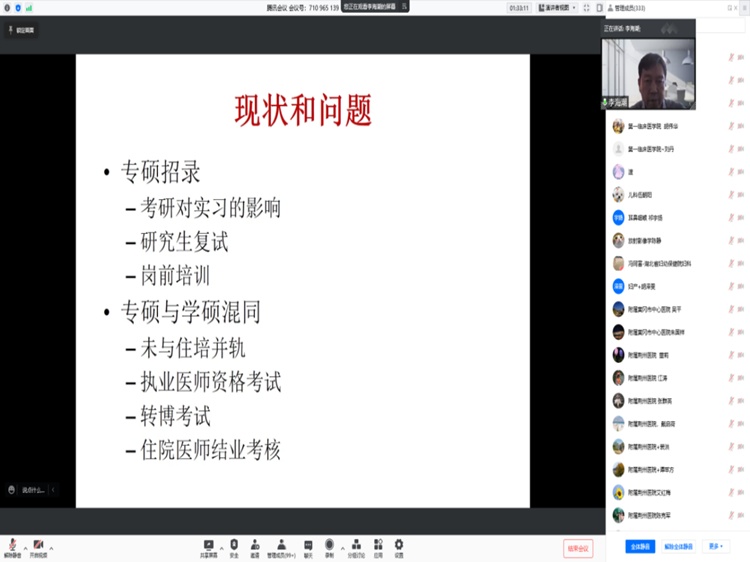This screenshot has height=562, width=750.
Task: Click the 解除全体静音 unmute all button
Action: 678,546
